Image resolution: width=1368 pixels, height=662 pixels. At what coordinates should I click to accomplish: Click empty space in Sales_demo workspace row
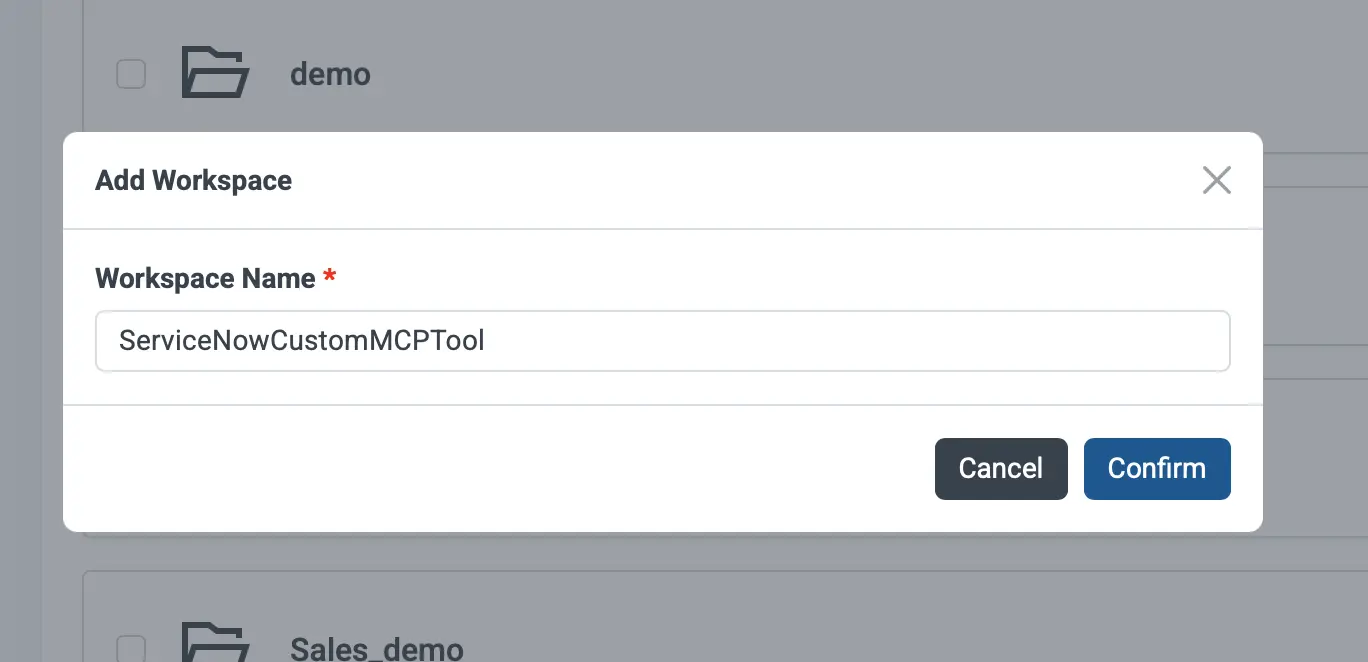800,630
